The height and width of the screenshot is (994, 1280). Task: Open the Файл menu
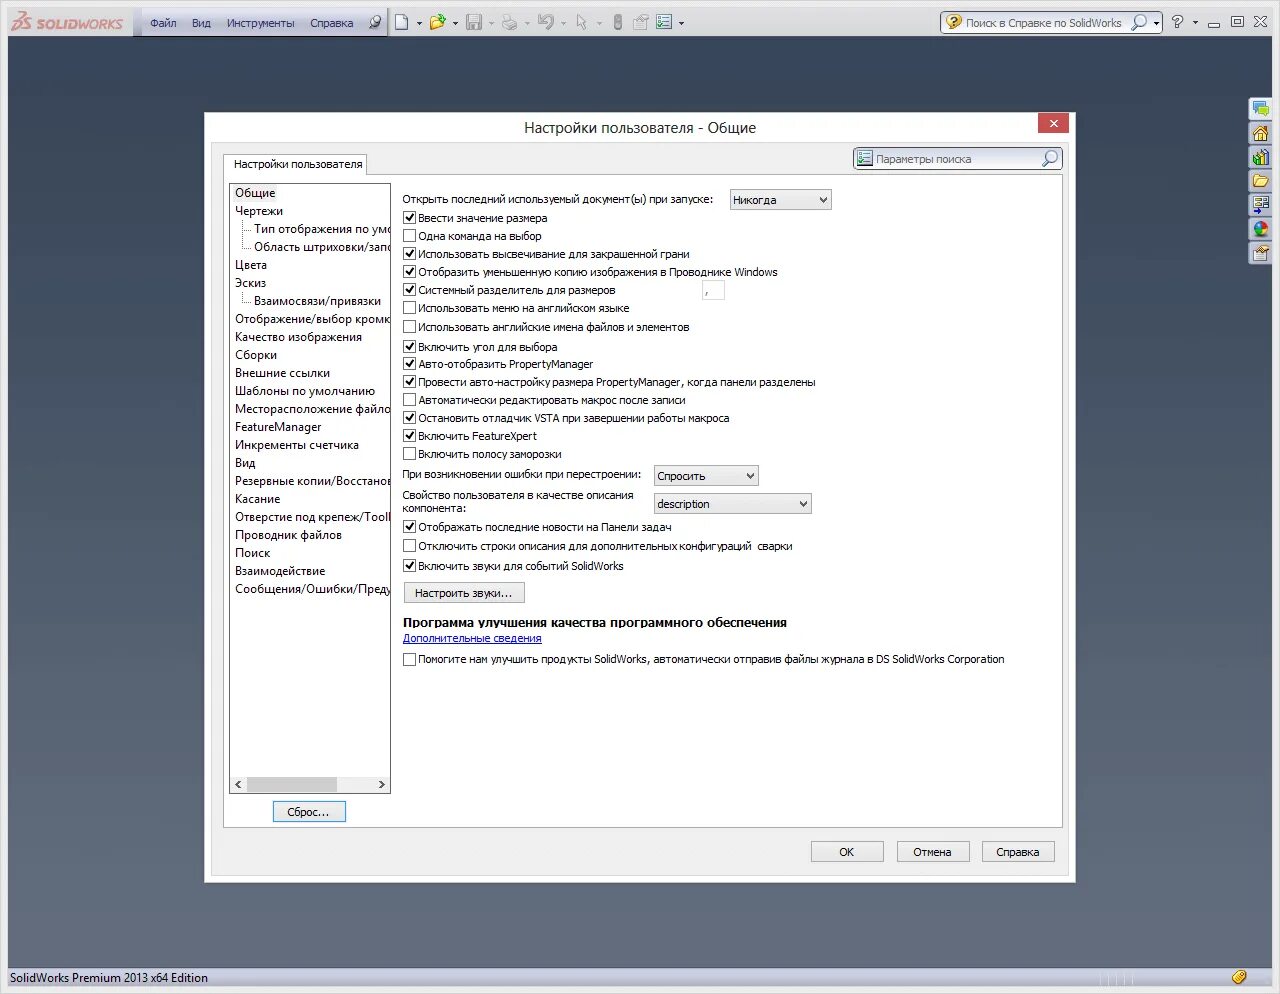(x=163, y=23)
